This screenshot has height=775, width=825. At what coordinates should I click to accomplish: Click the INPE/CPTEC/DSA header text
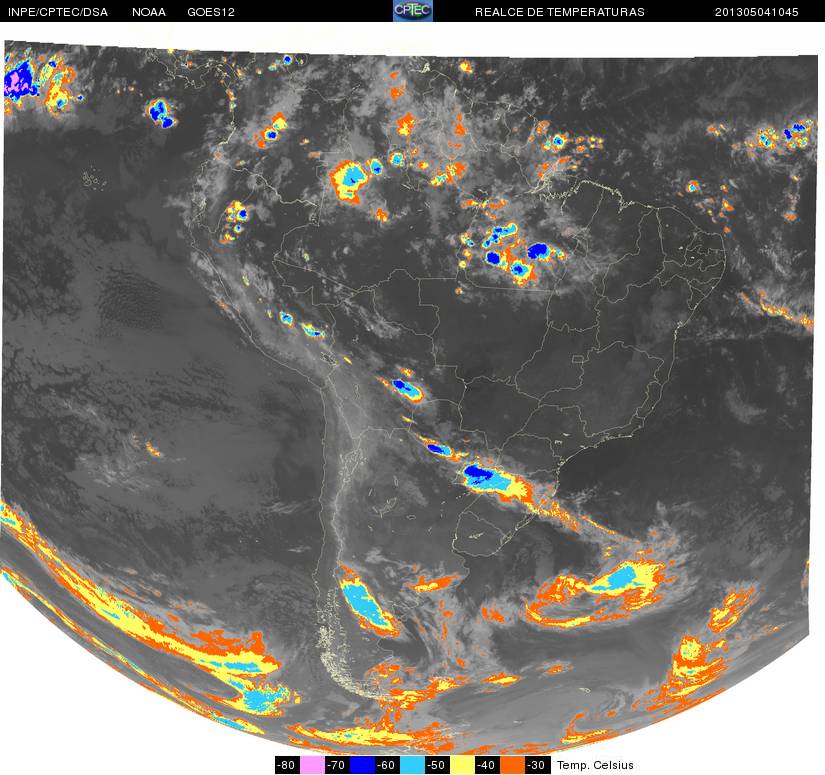pos(58,12)
